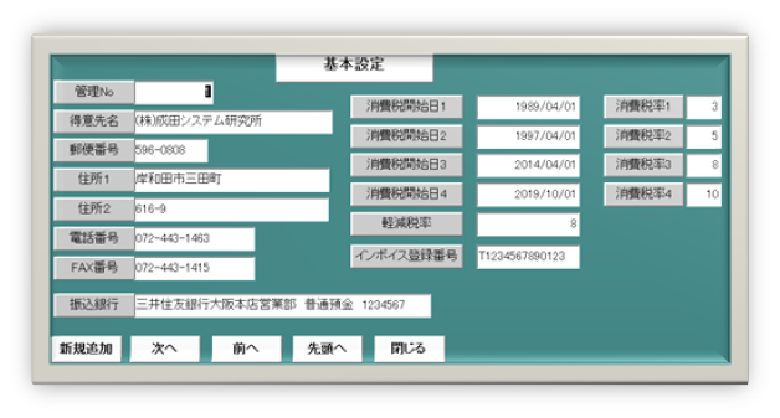Go to next record with 次へ

pyautogui.click(x=164, y=349)
